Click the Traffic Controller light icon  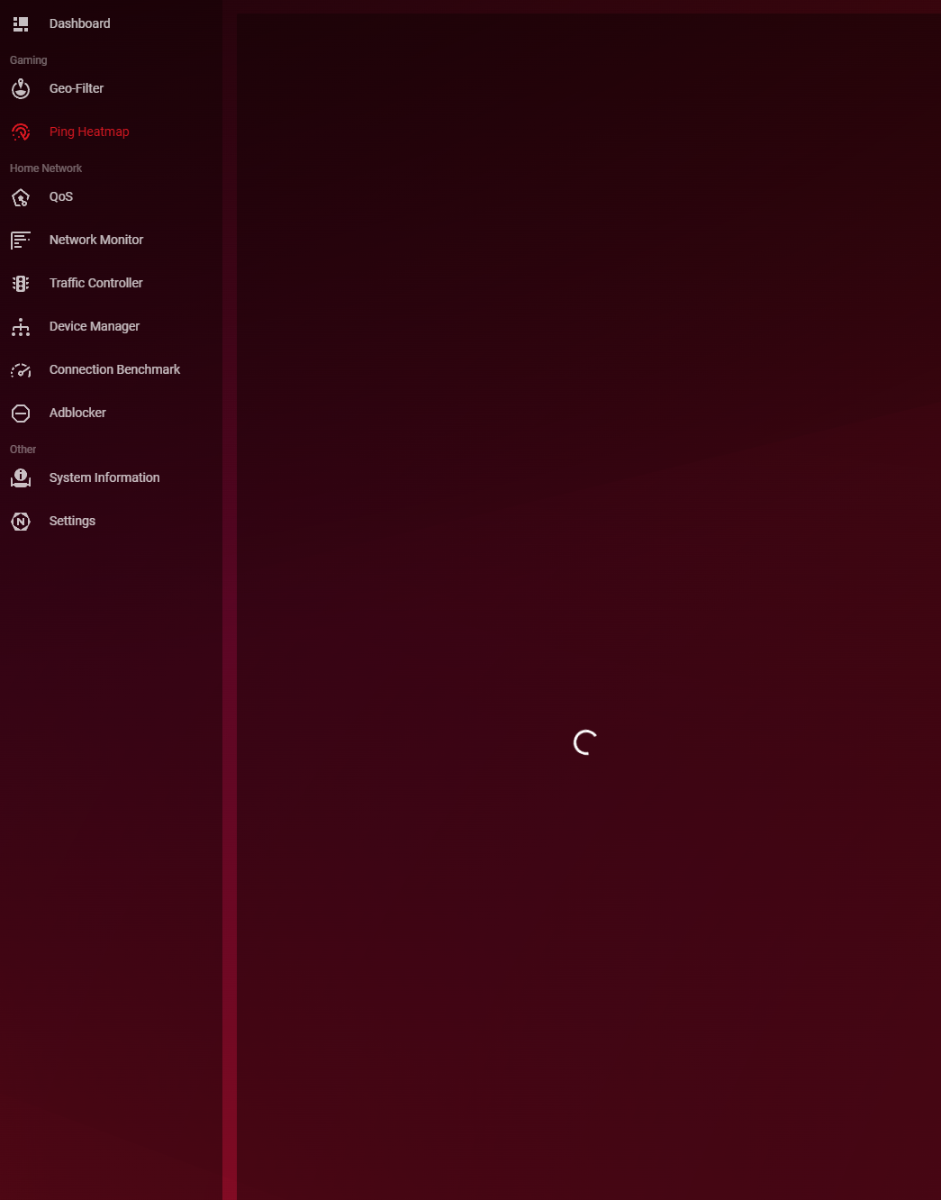[x=21, y=283]
